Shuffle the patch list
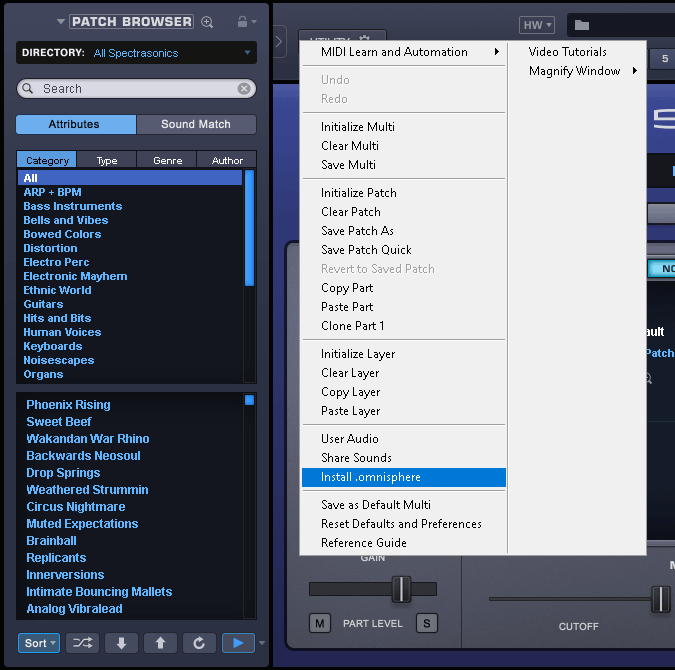 coord(82,643)
